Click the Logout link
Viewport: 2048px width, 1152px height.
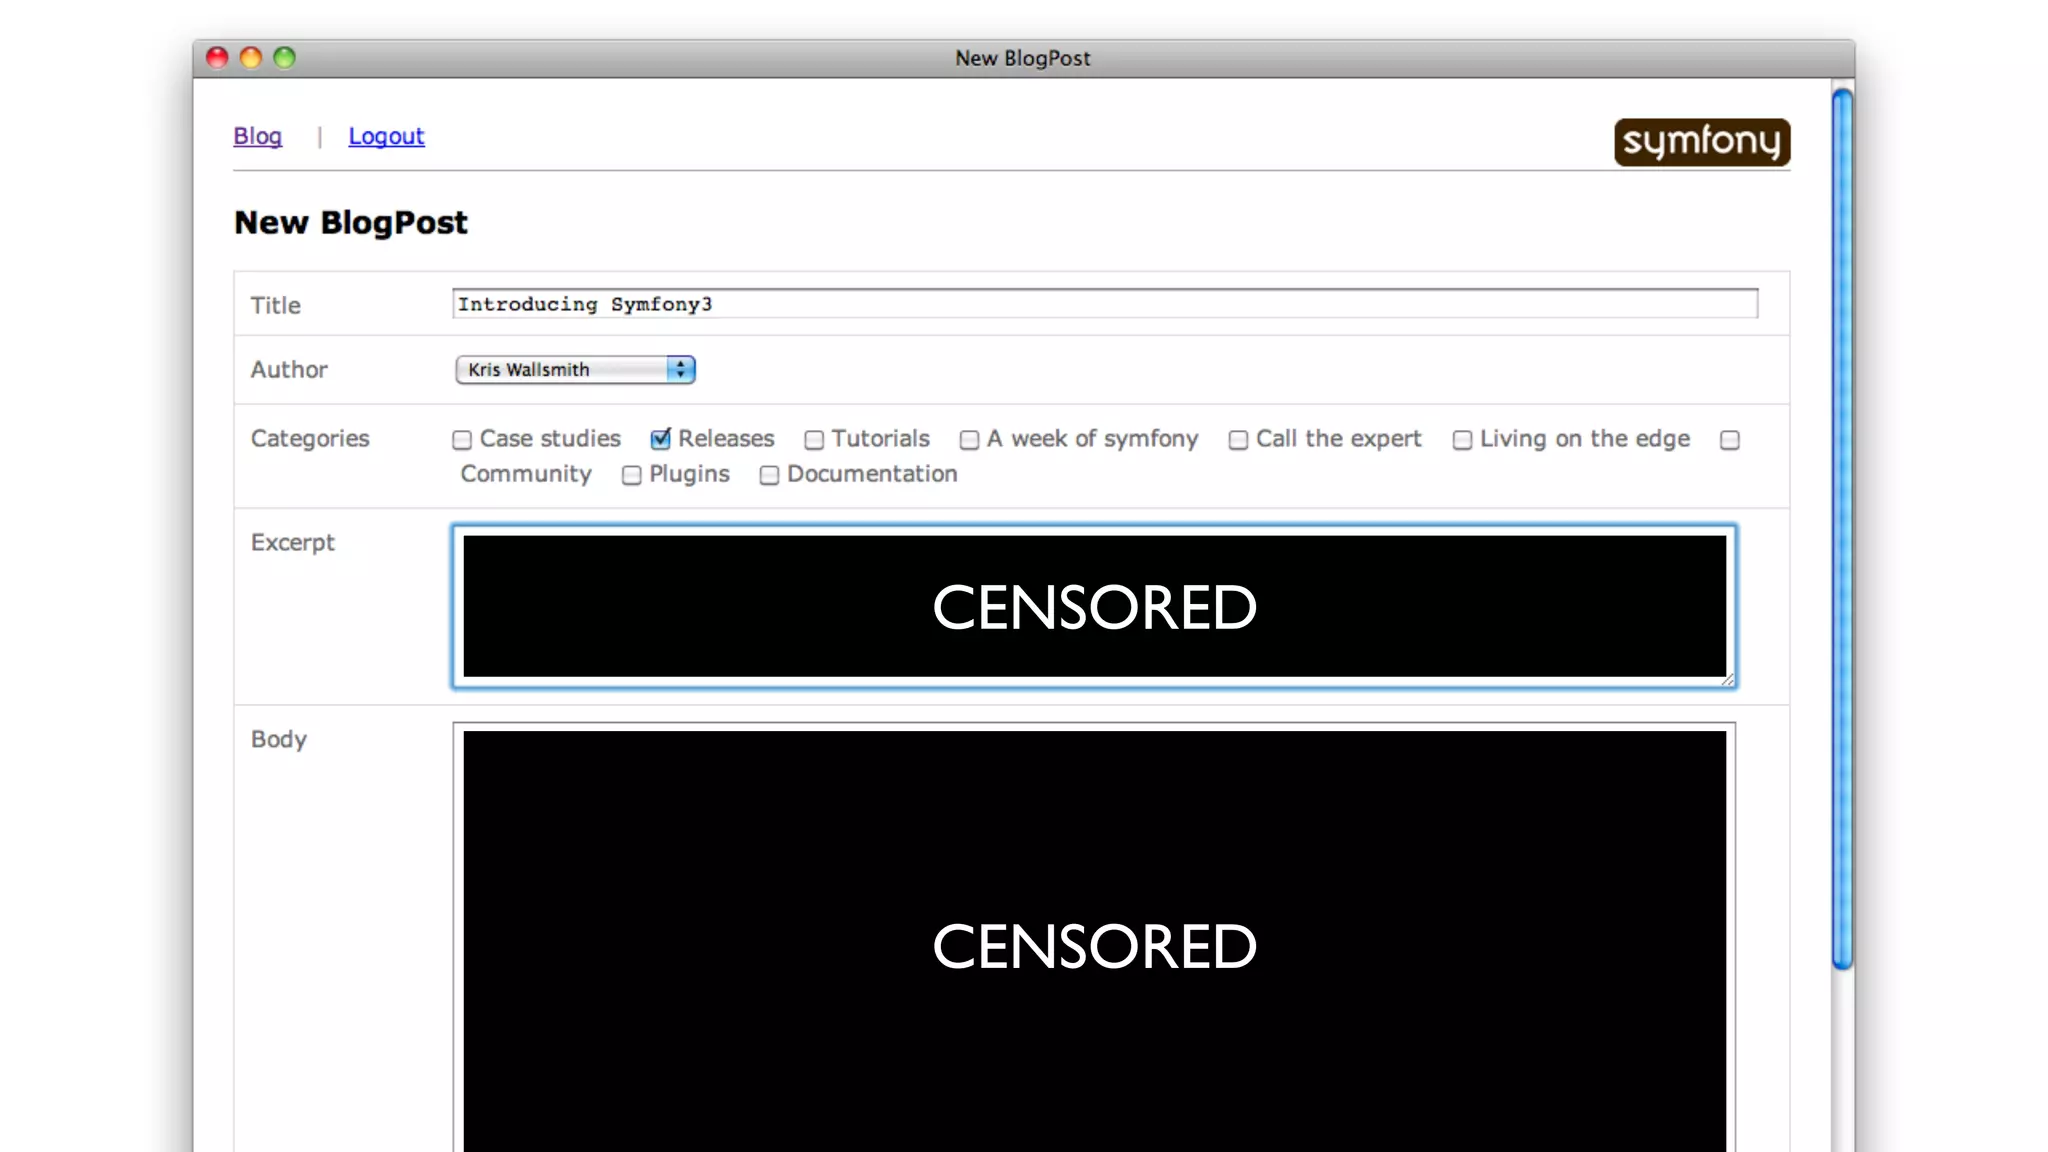coord(386,136)
